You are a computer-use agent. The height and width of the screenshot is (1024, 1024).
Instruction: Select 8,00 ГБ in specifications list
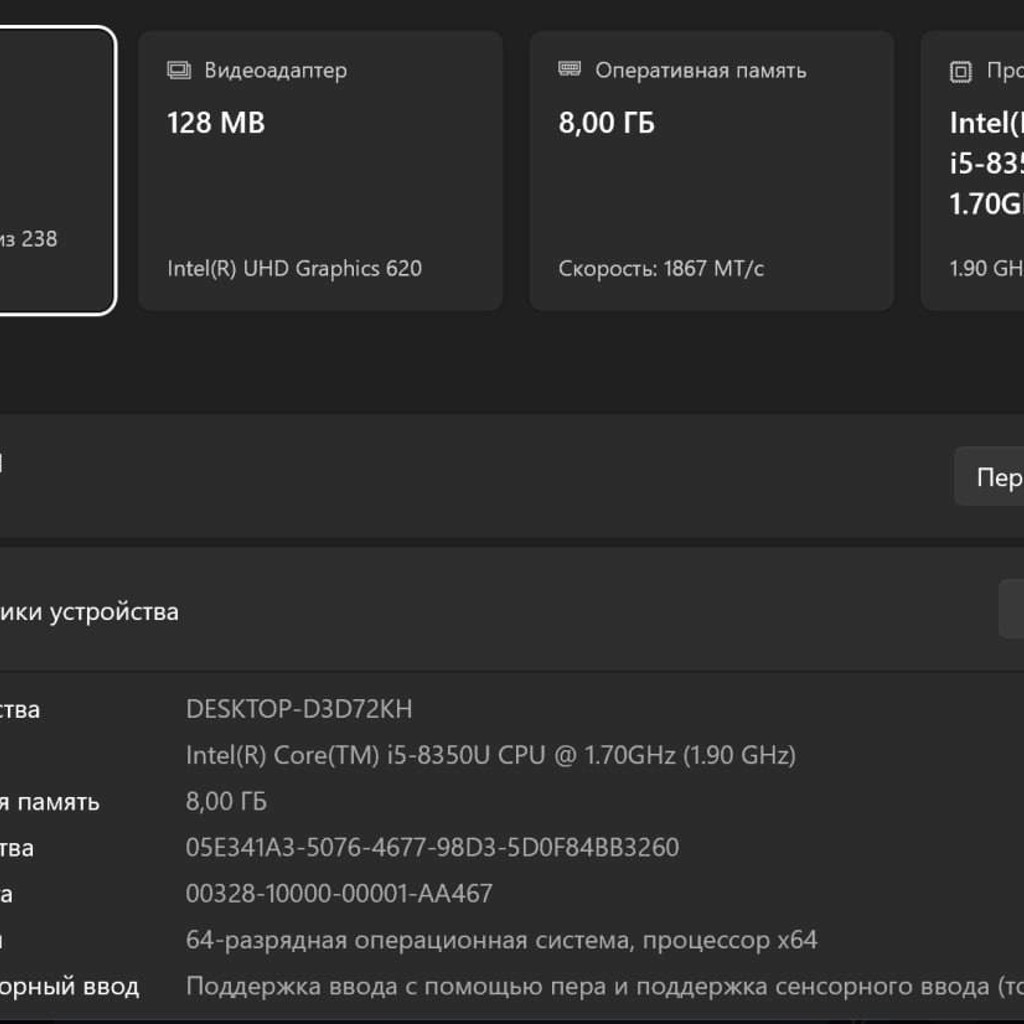226,801
